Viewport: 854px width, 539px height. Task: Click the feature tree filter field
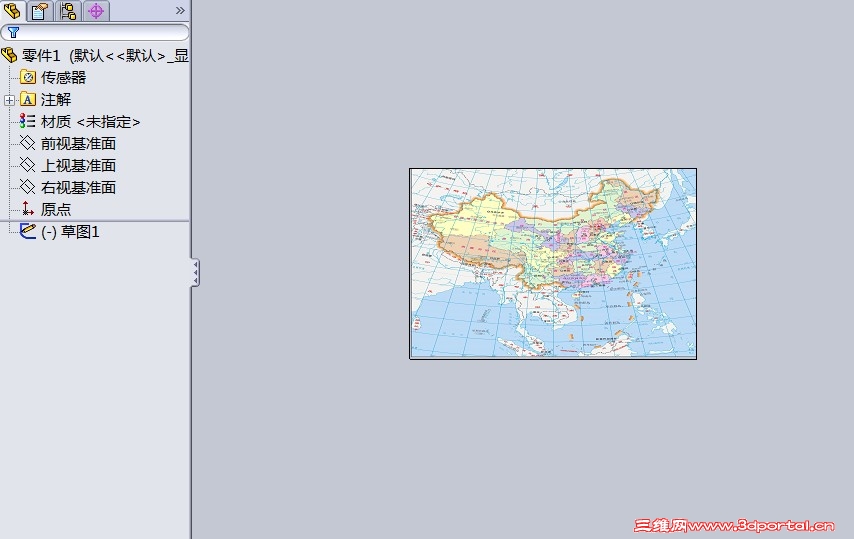pyautogui.click(x=95, y=33)
